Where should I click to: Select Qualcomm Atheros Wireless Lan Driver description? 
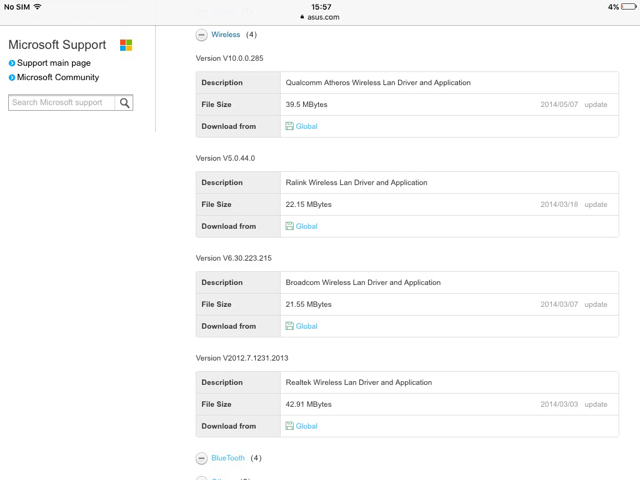pos(378,82)
